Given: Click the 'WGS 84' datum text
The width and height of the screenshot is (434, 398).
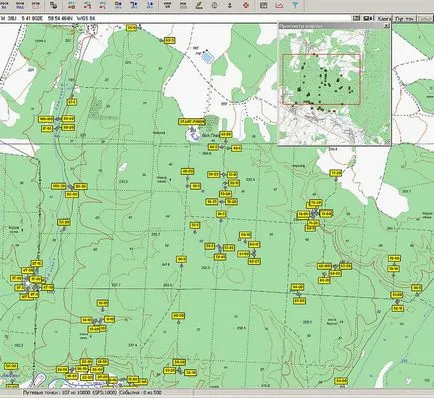Looking at the screenshot, I should tap(86, 19).
